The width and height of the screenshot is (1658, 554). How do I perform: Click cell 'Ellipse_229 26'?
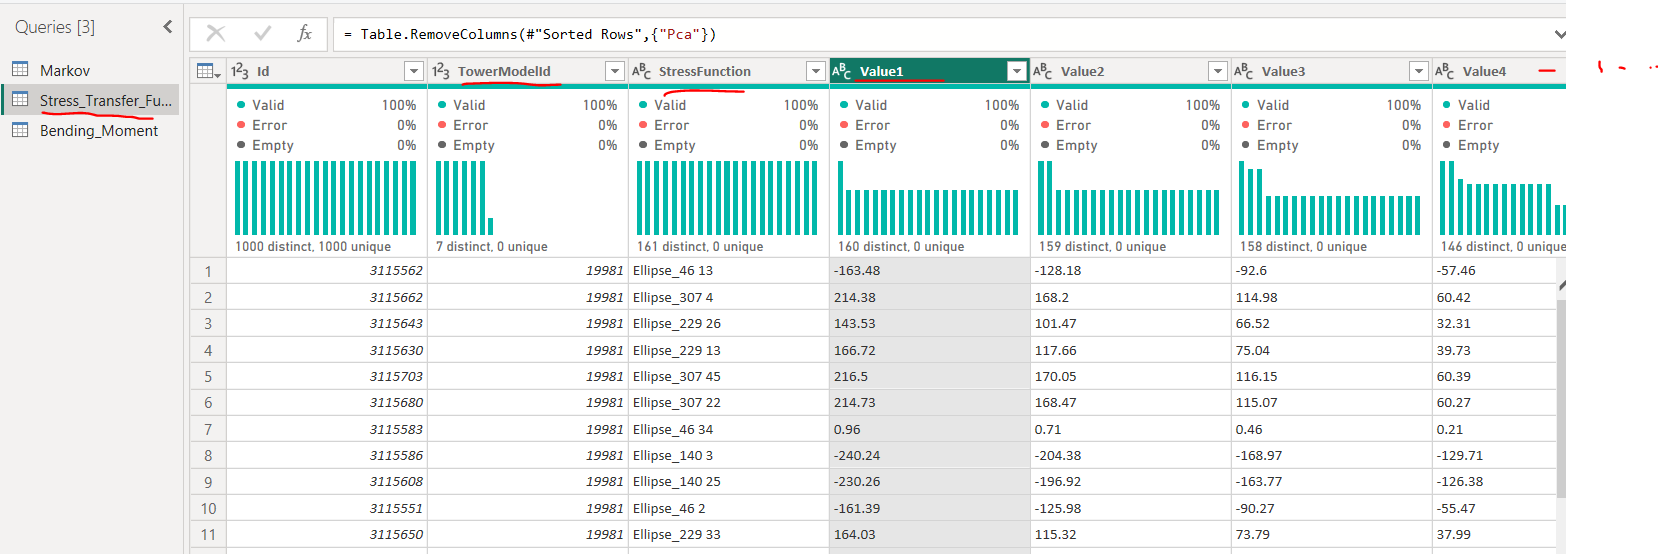tap(729, 324)
